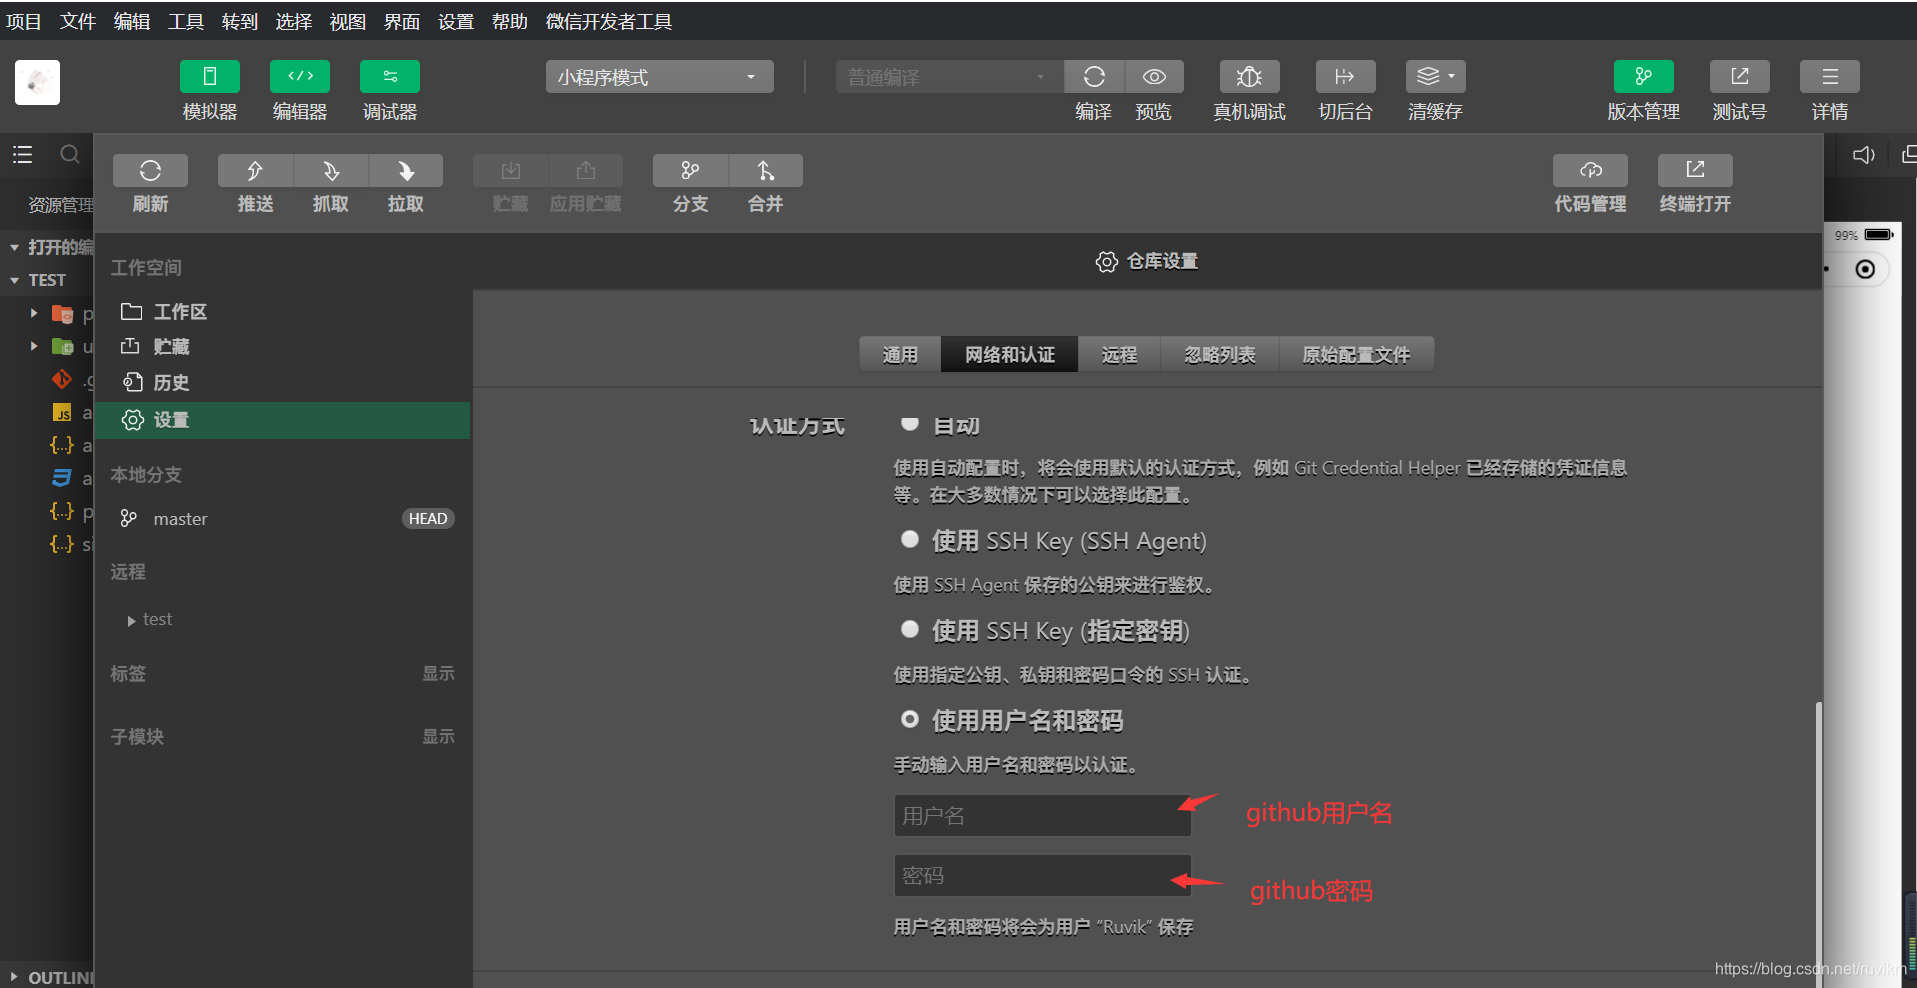1917x988 pixels.
Task: Click the explorer list icon in sidebar
Action: pos(22,154)
